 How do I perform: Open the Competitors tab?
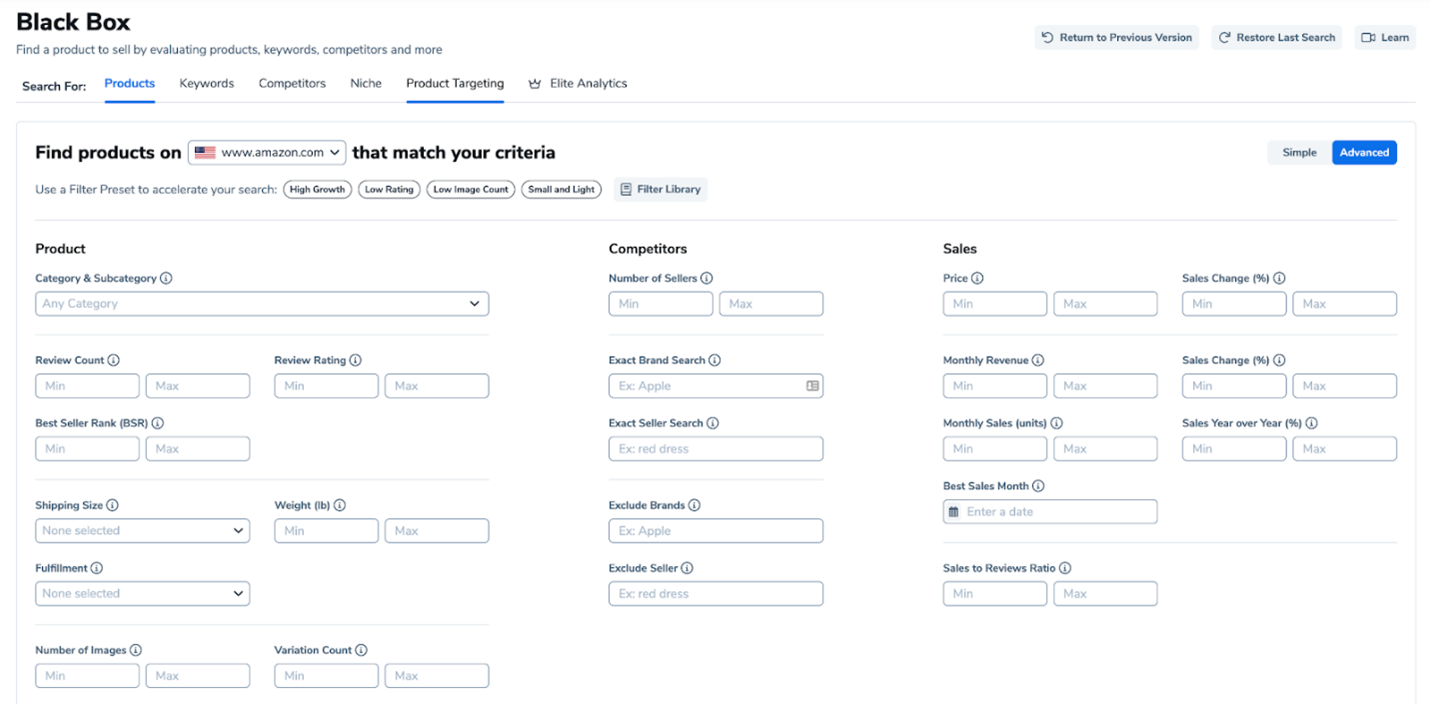[x=292, y=84]
